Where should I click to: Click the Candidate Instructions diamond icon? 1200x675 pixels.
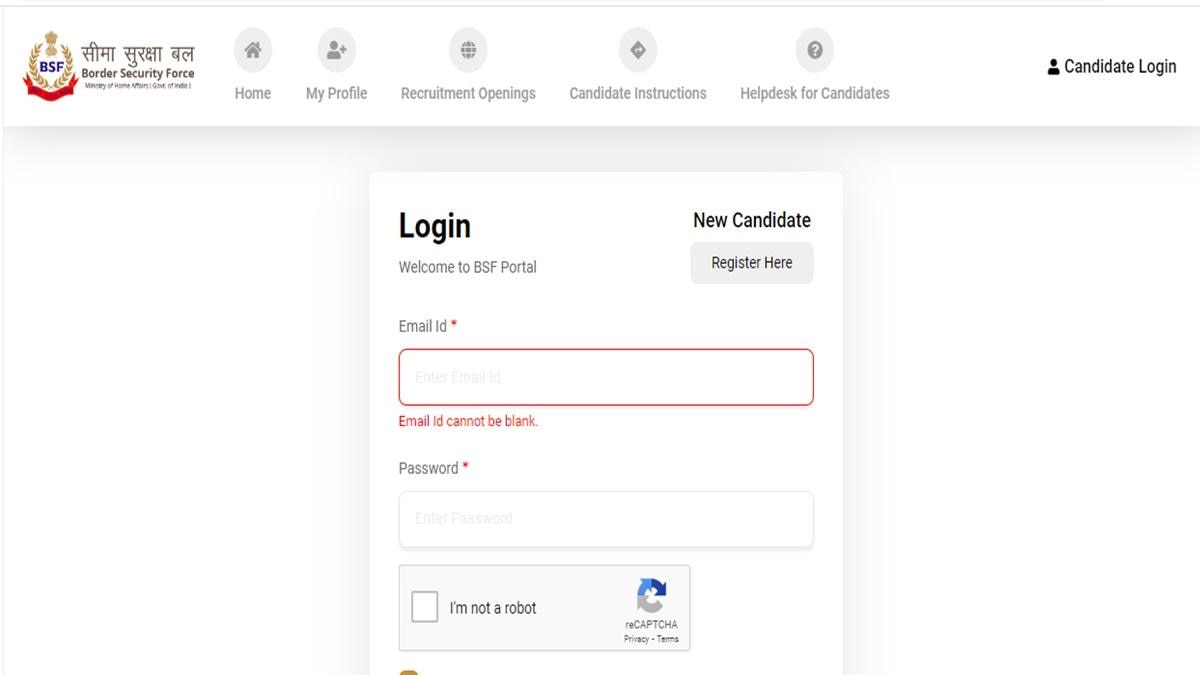pyautogui.click(x=637, y=48)
